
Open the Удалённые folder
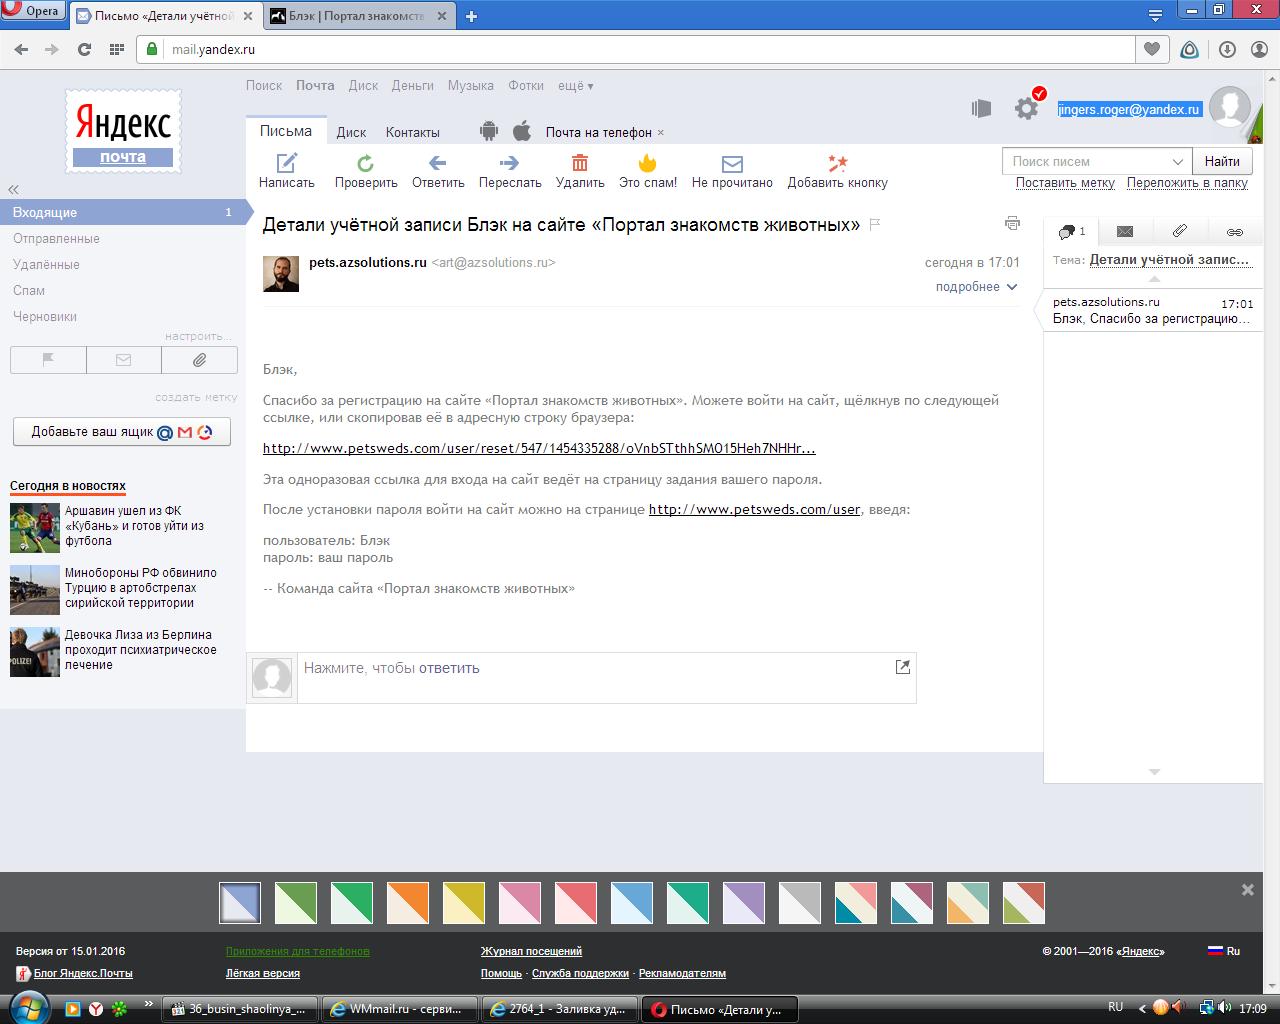point(46,264)
